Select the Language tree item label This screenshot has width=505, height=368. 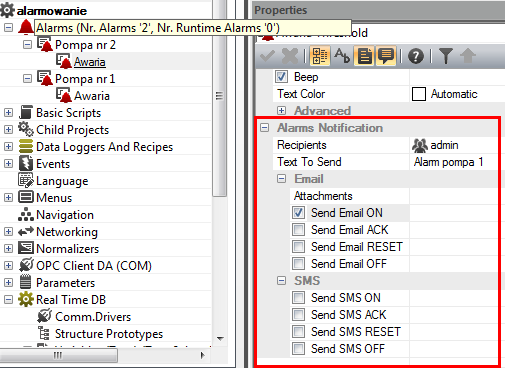(62, 181)
